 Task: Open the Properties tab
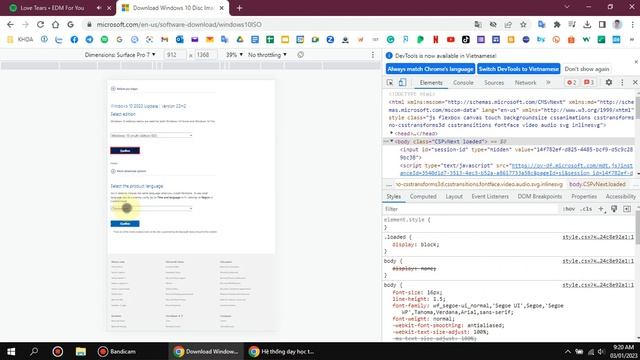[584, 196]
